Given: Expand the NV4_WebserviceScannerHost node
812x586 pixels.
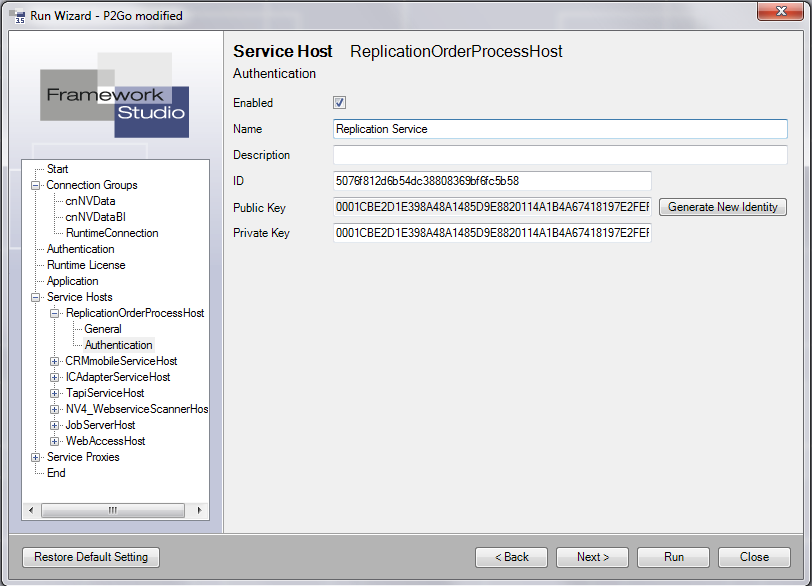Looking at the screenshot, I should click(x=54, y=409).
